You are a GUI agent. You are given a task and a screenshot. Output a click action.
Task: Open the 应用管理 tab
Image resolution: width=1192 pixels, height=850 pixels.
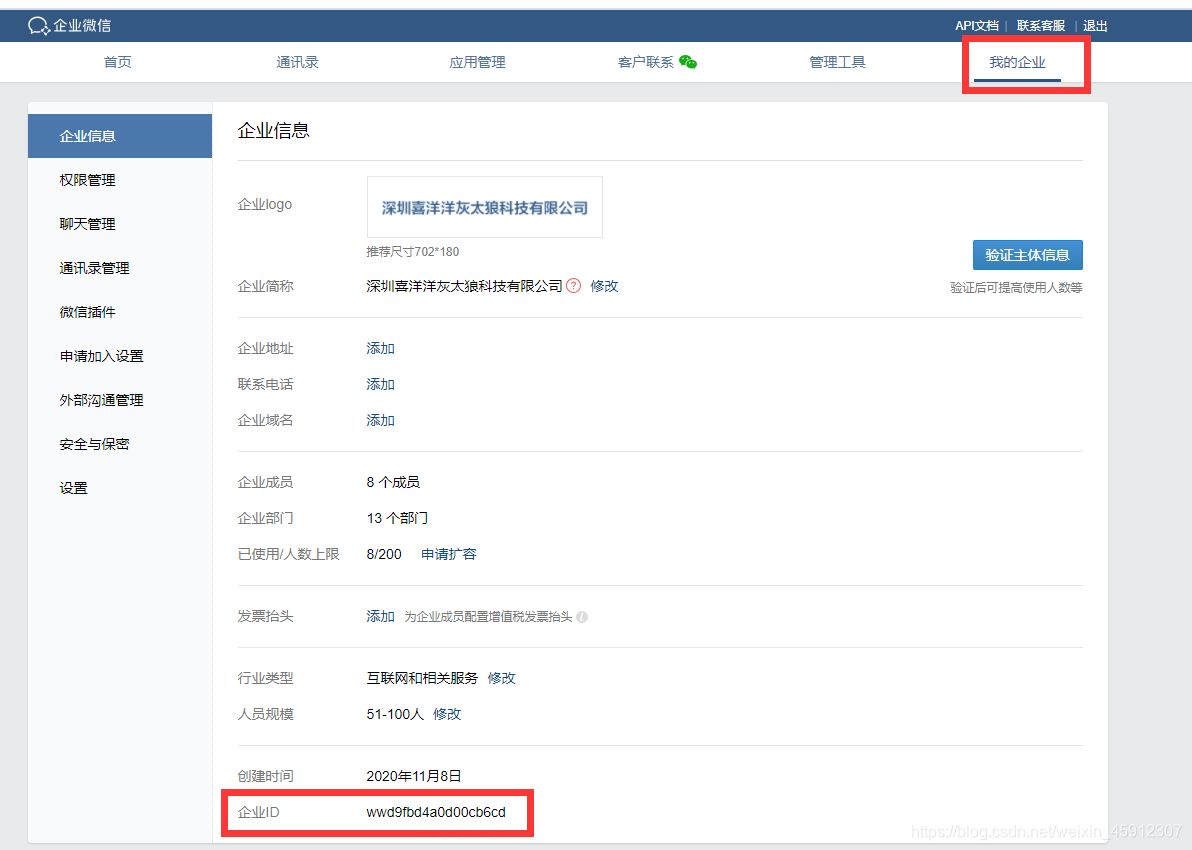[x=477, y=62]
